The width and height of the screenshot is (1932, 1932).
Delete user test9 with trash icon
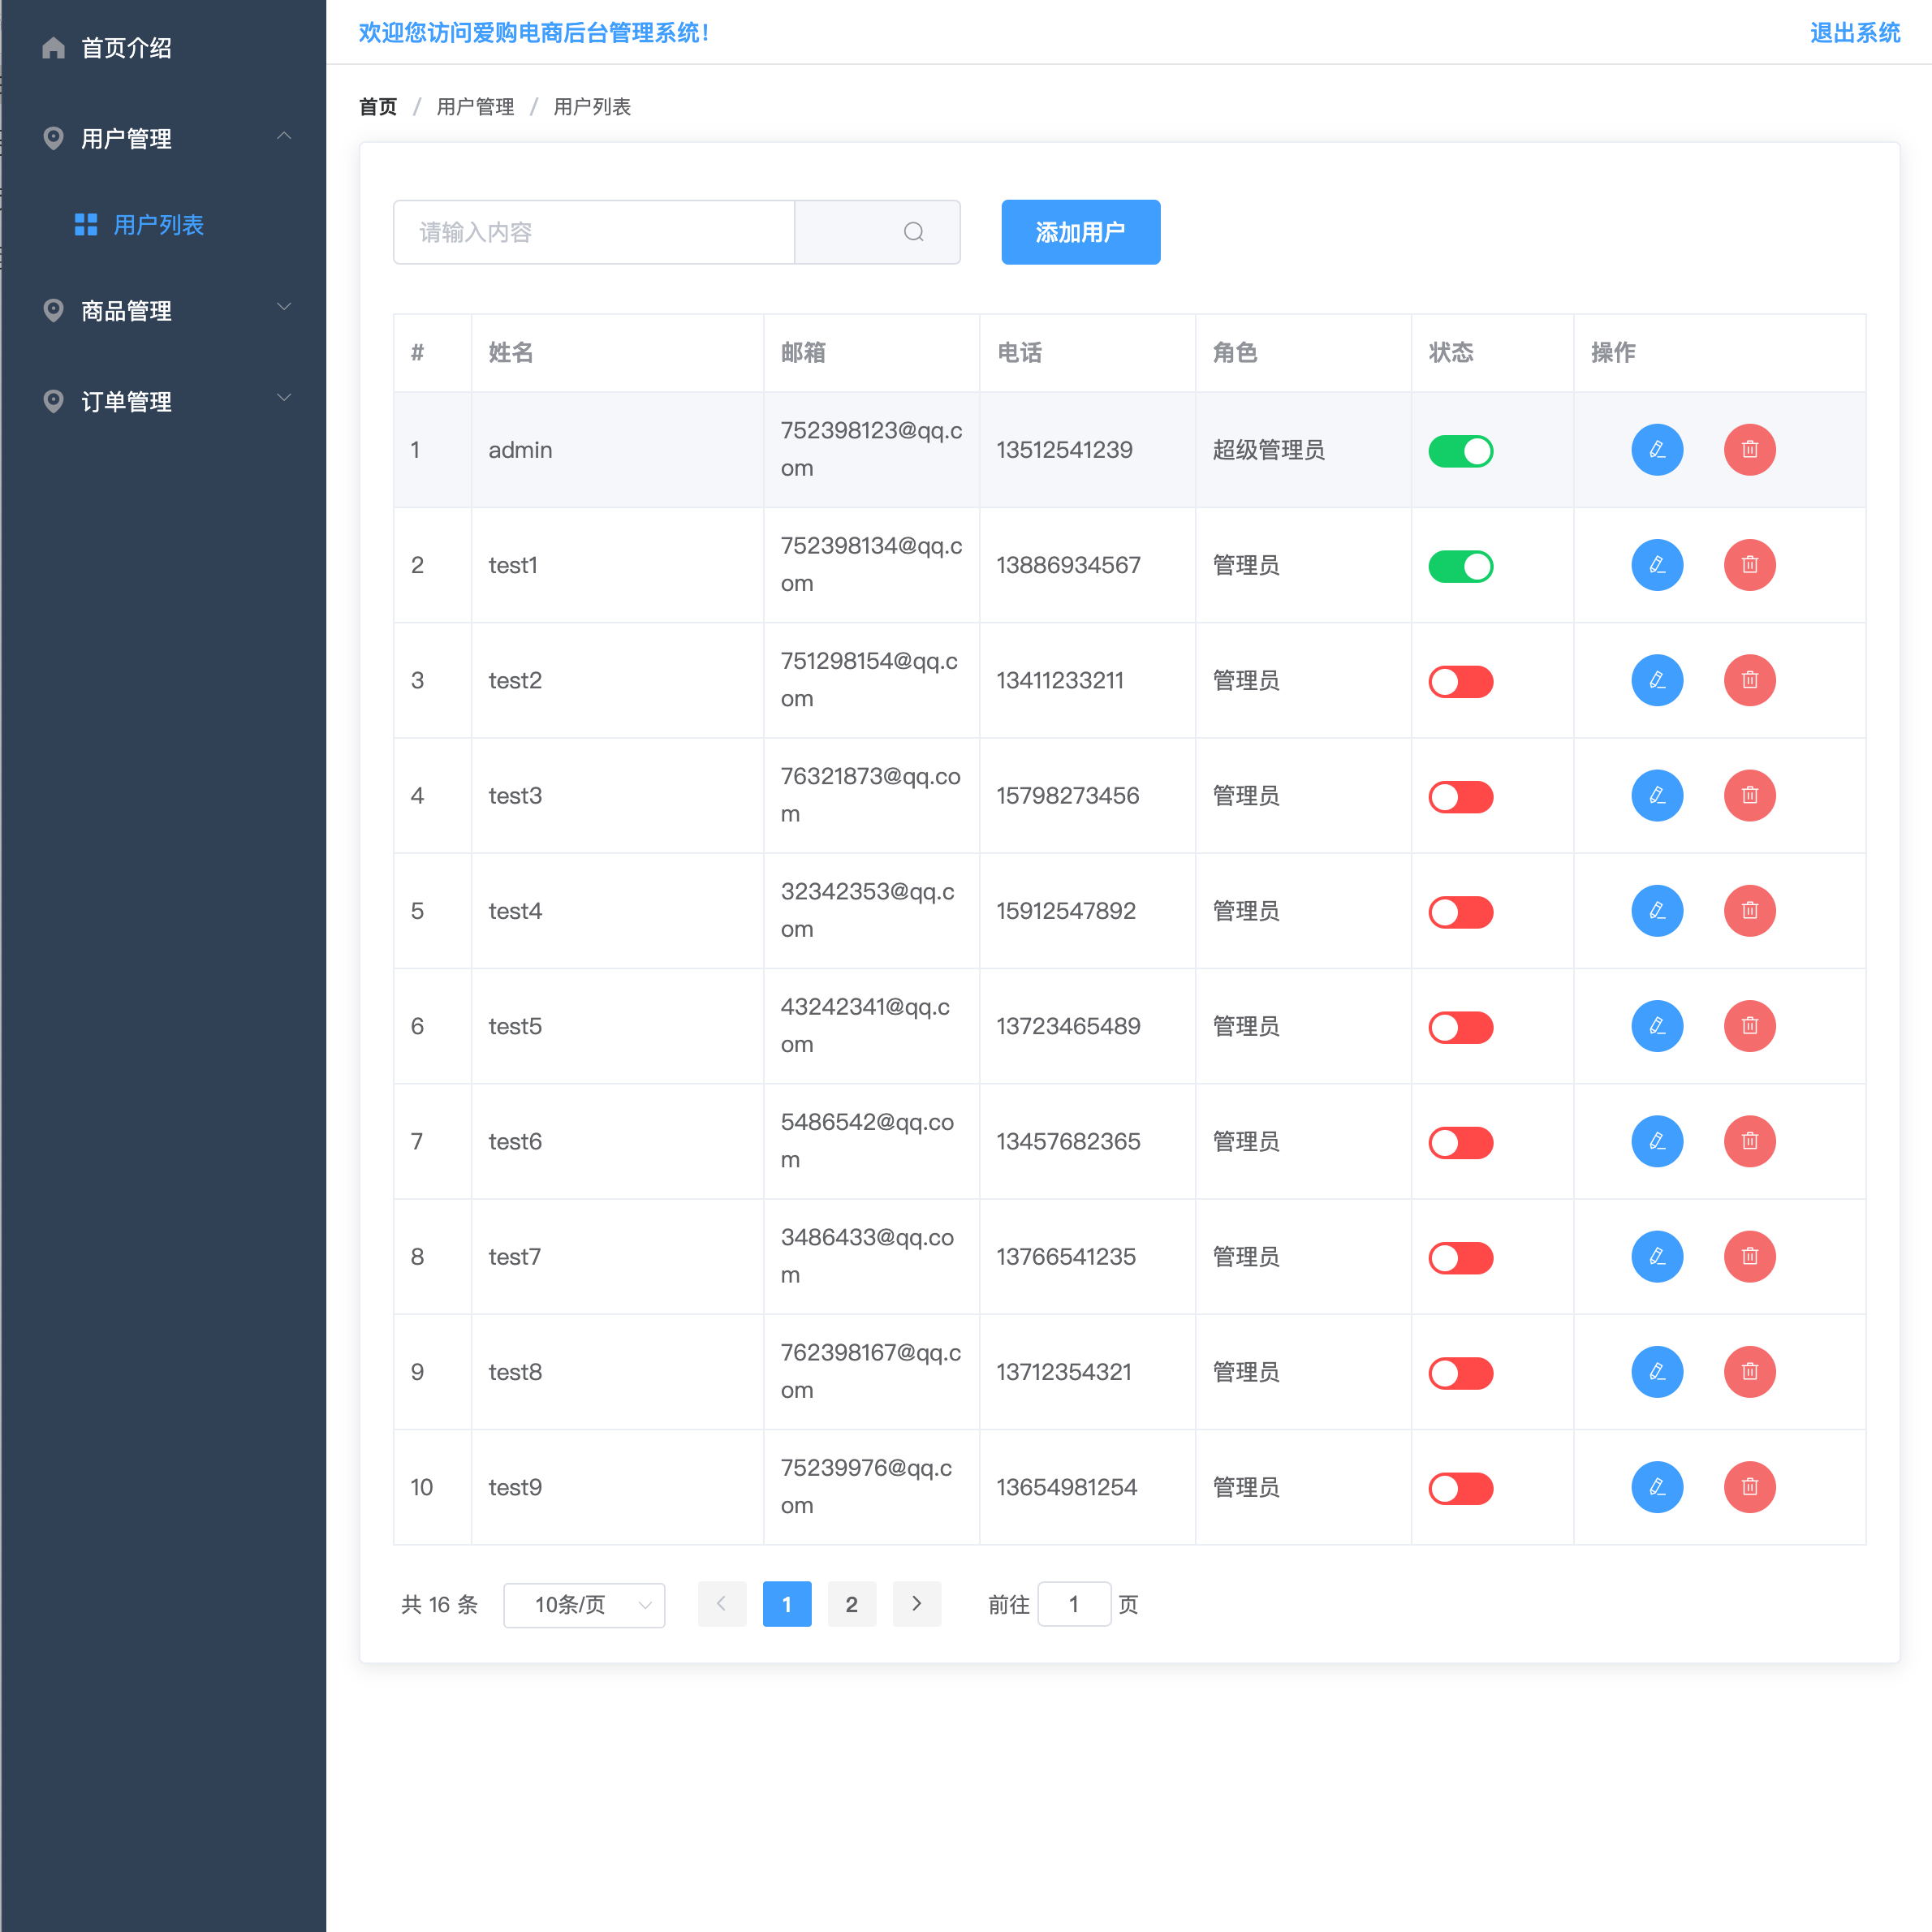coord(1749,1487)
